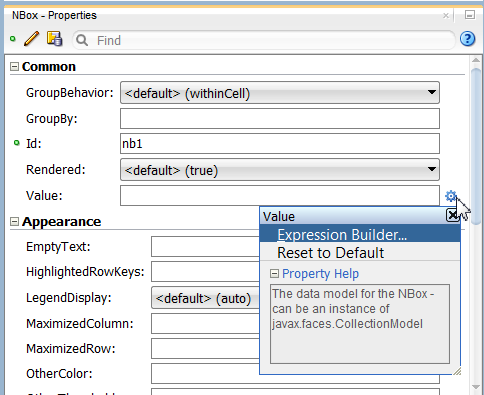The height and width of the screenshot is (395, 484).
Task: Click the 'LegendDisplay:' label
Action: point(69,298)
